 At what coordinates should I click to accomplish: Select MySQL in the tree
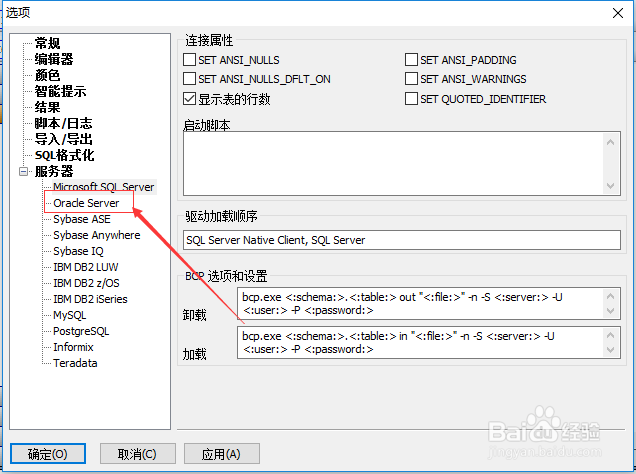[x=69, y=315]
